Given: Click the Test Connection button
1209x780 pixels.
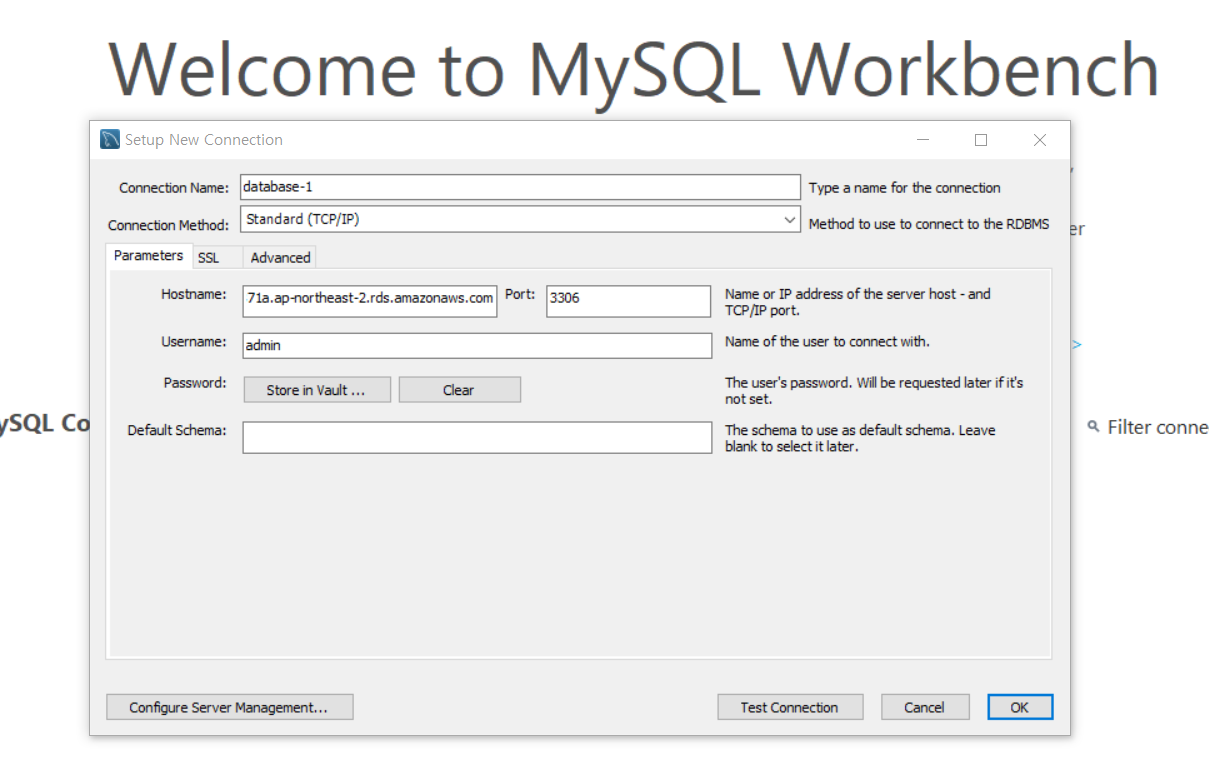Looking at the screenshot, I should point(790,707).
